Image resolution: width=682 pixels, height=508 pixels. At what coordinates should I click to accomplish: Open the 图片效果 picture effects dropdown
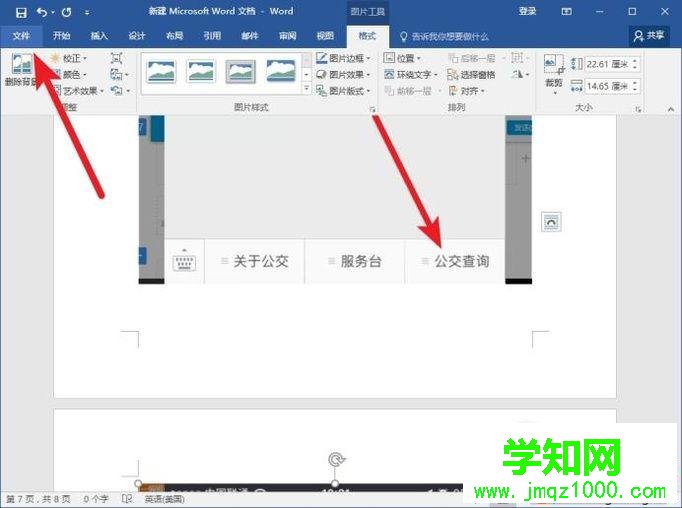(x=343, y=74)
